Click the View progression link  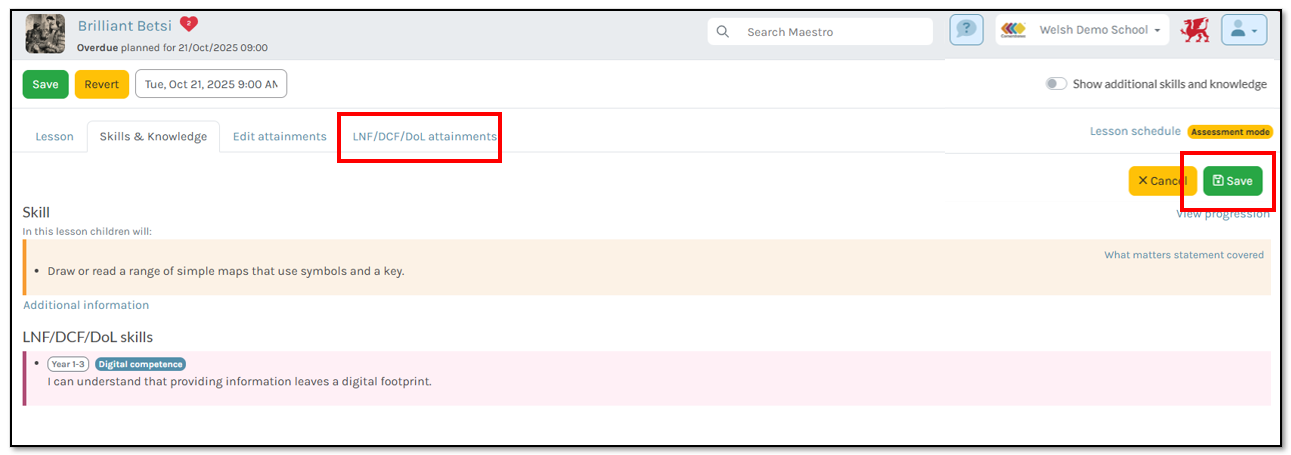click(1222, 214)
